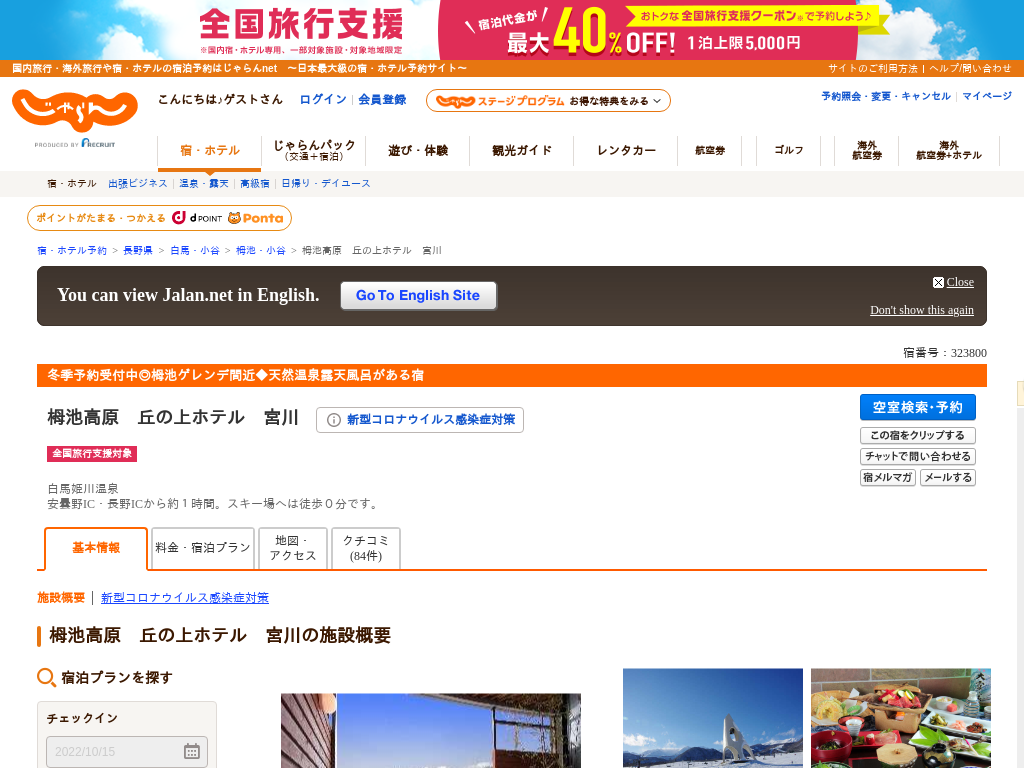Screen dimensions: 1024x768
Task: Click the dPOINT logo
Action: click(197, 218)
